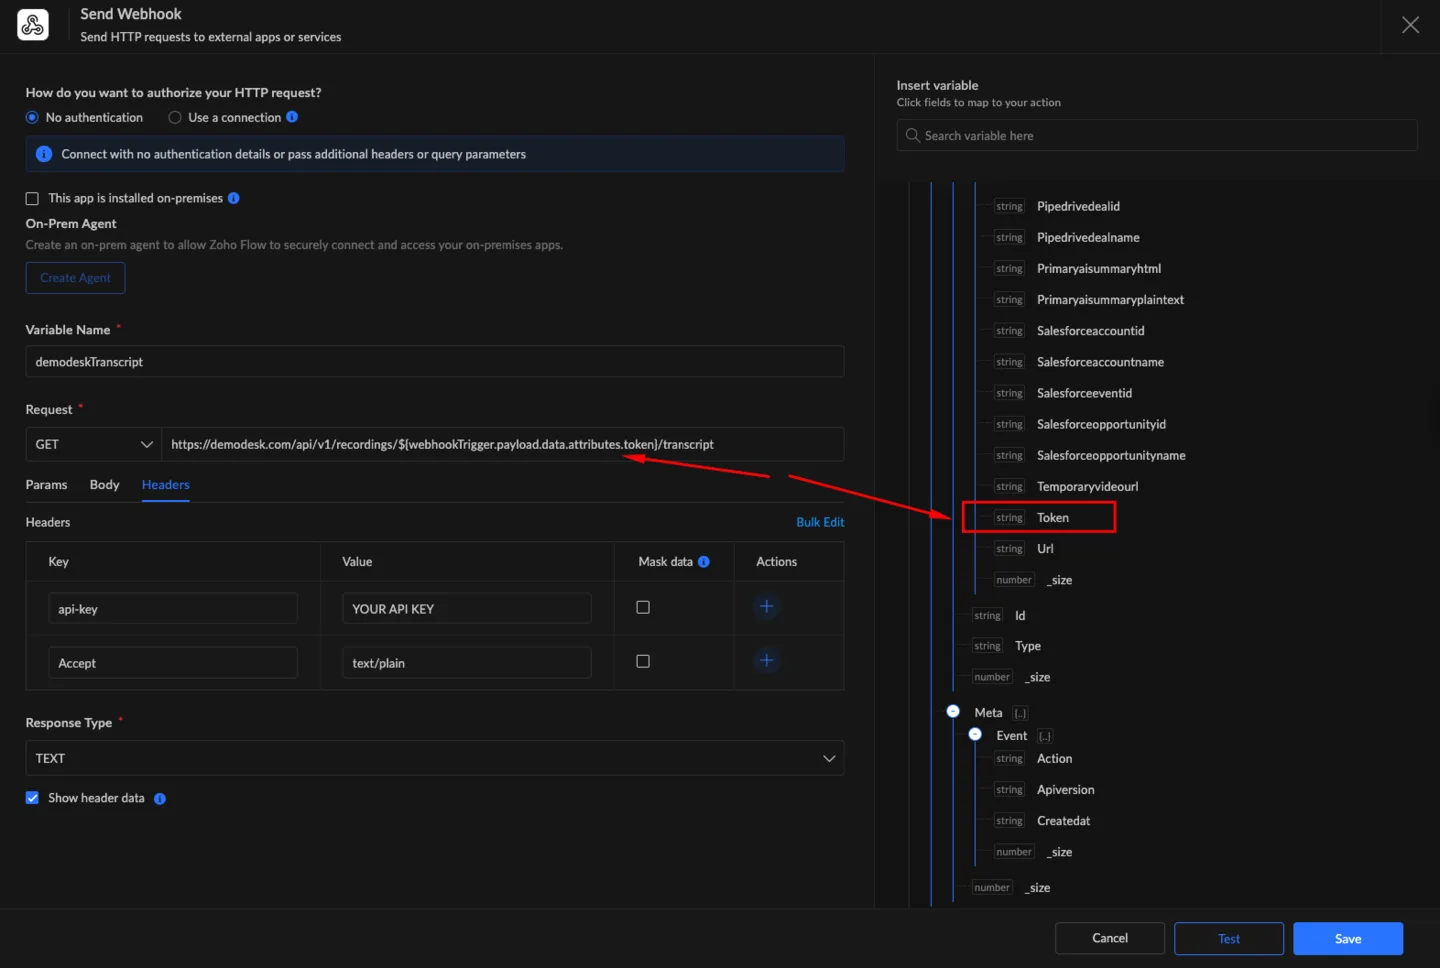Insert the Salesforceaccountname variable
The width and height of the screenshot is (1440, 968).
coord(1100,362)
